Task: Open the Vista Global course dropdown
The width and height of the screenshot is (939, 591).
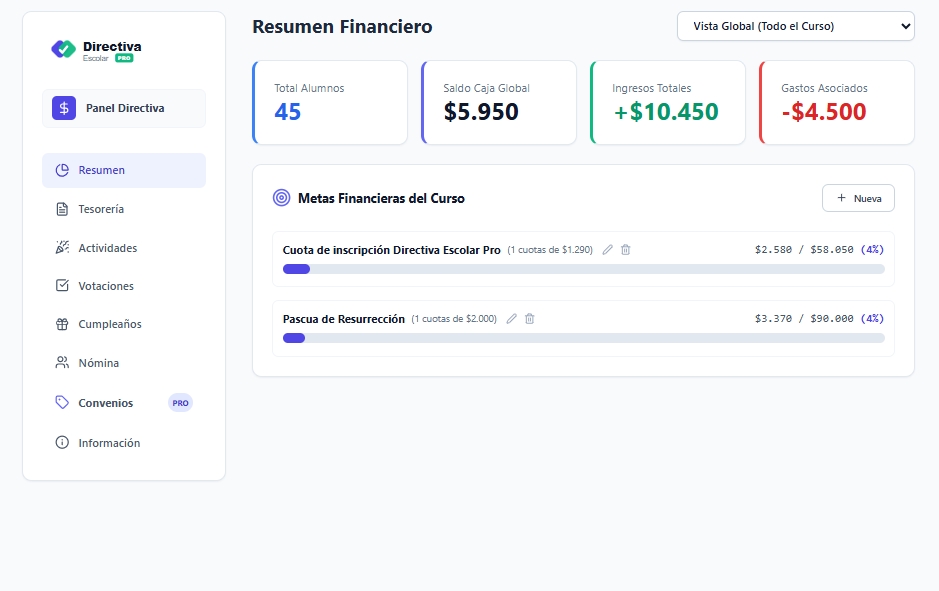Action: coord(795,26)
